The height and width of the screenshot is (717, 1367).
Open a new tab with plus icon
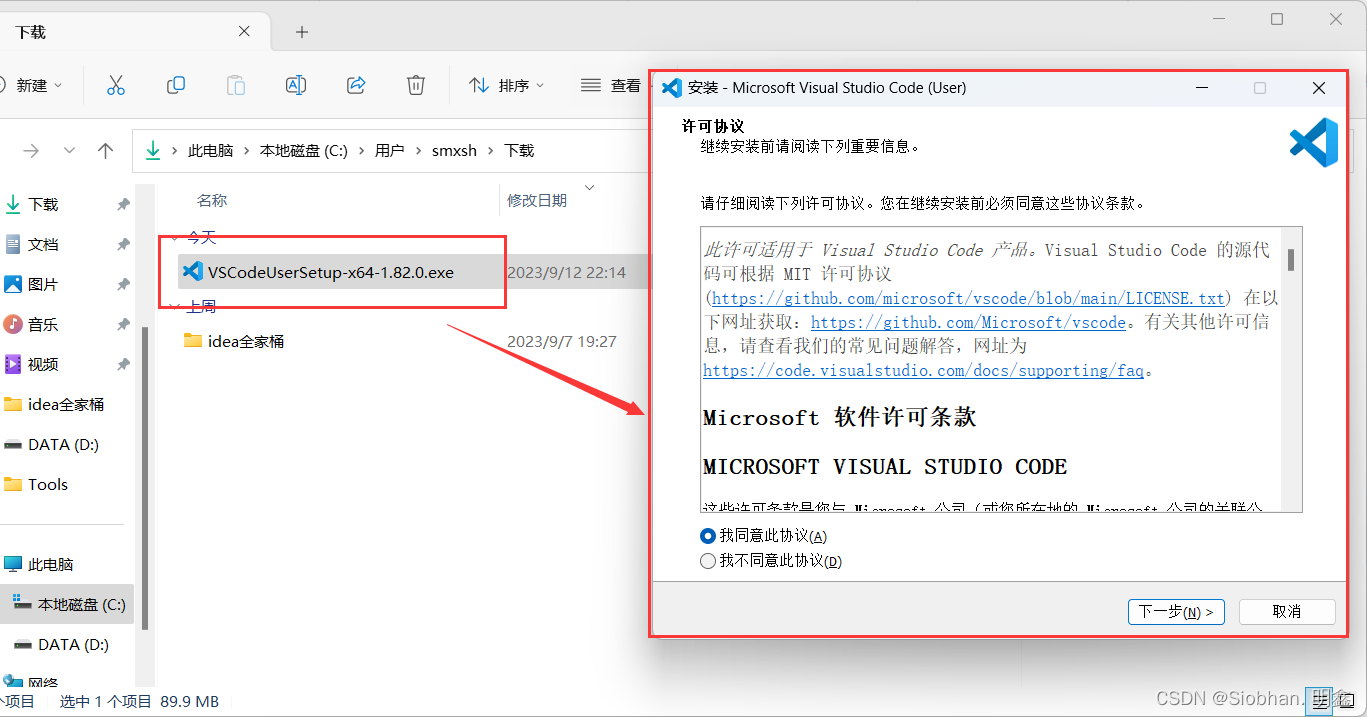pos(302,32)
